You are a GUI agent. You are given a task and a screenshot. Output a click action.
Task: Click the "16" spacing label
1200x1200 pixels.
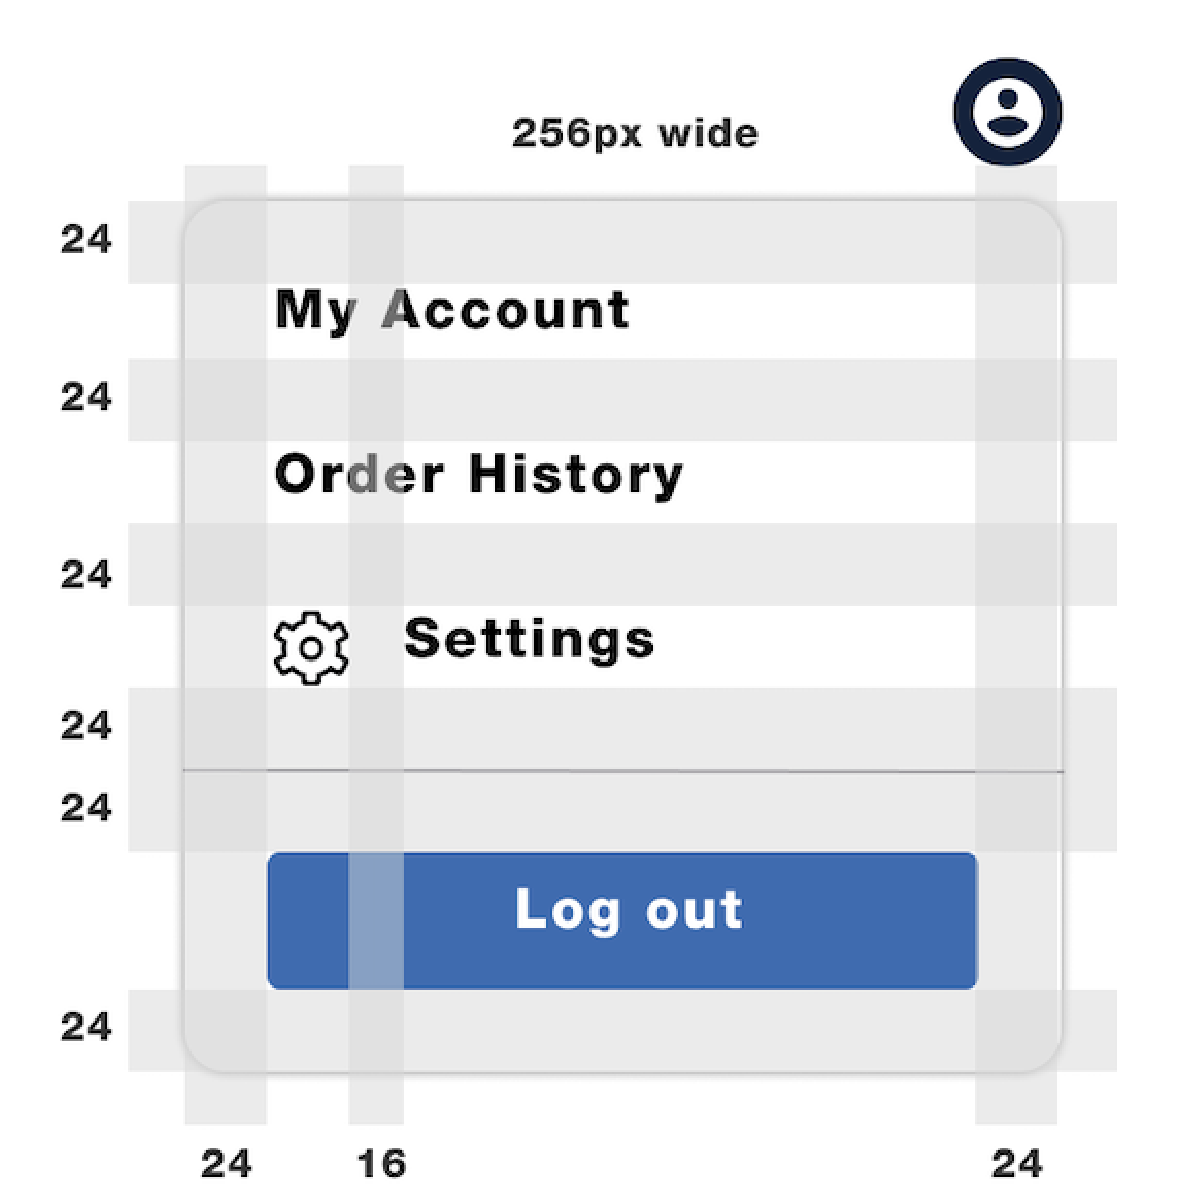pos(381,1164)
